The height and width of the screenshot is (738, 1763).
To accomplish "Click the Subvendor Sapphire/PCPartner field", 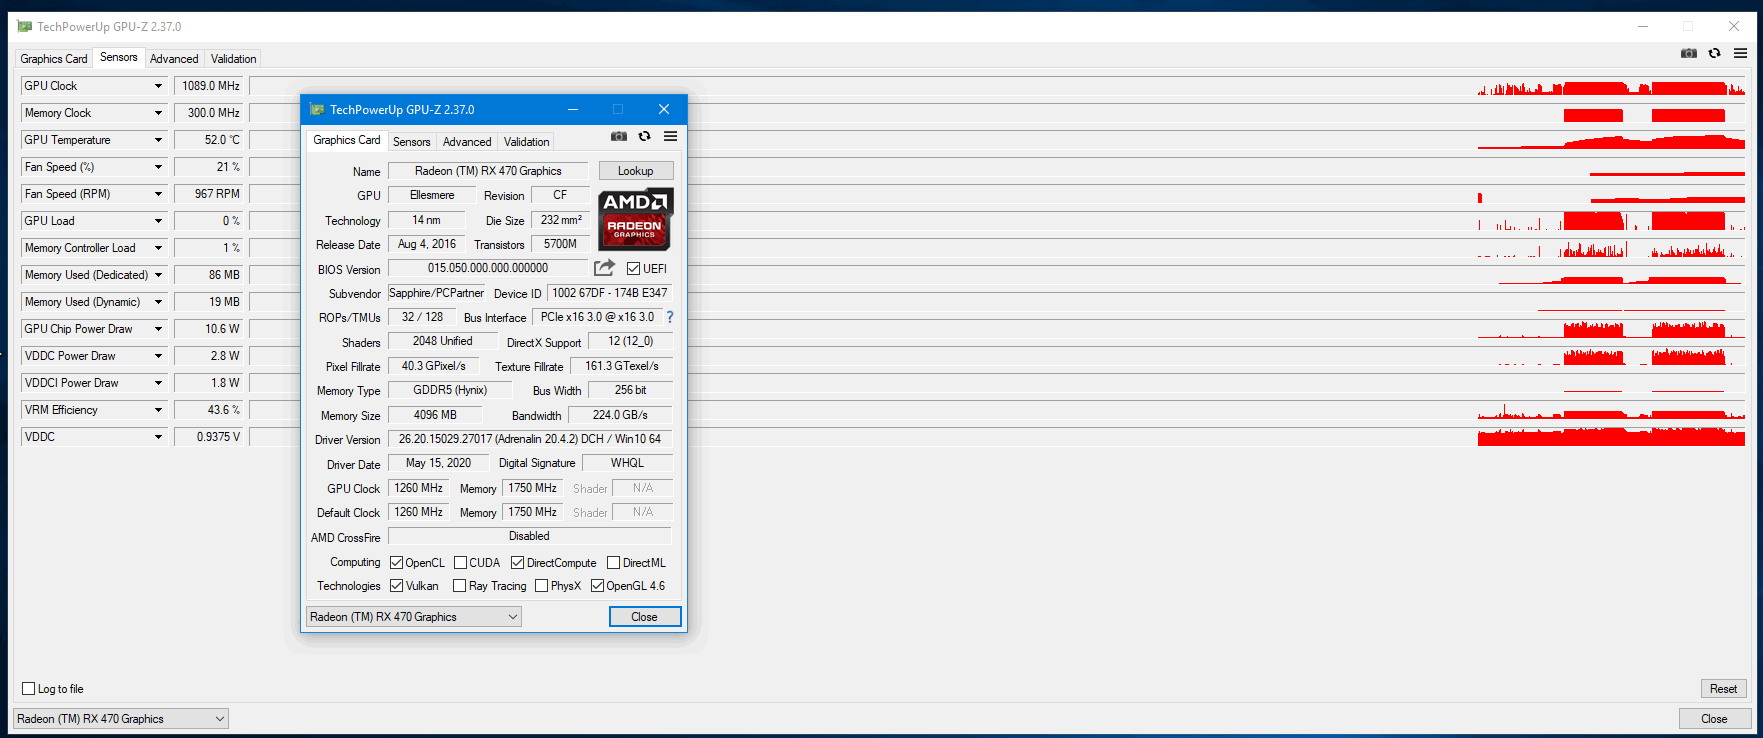I will tap(436, 293).
